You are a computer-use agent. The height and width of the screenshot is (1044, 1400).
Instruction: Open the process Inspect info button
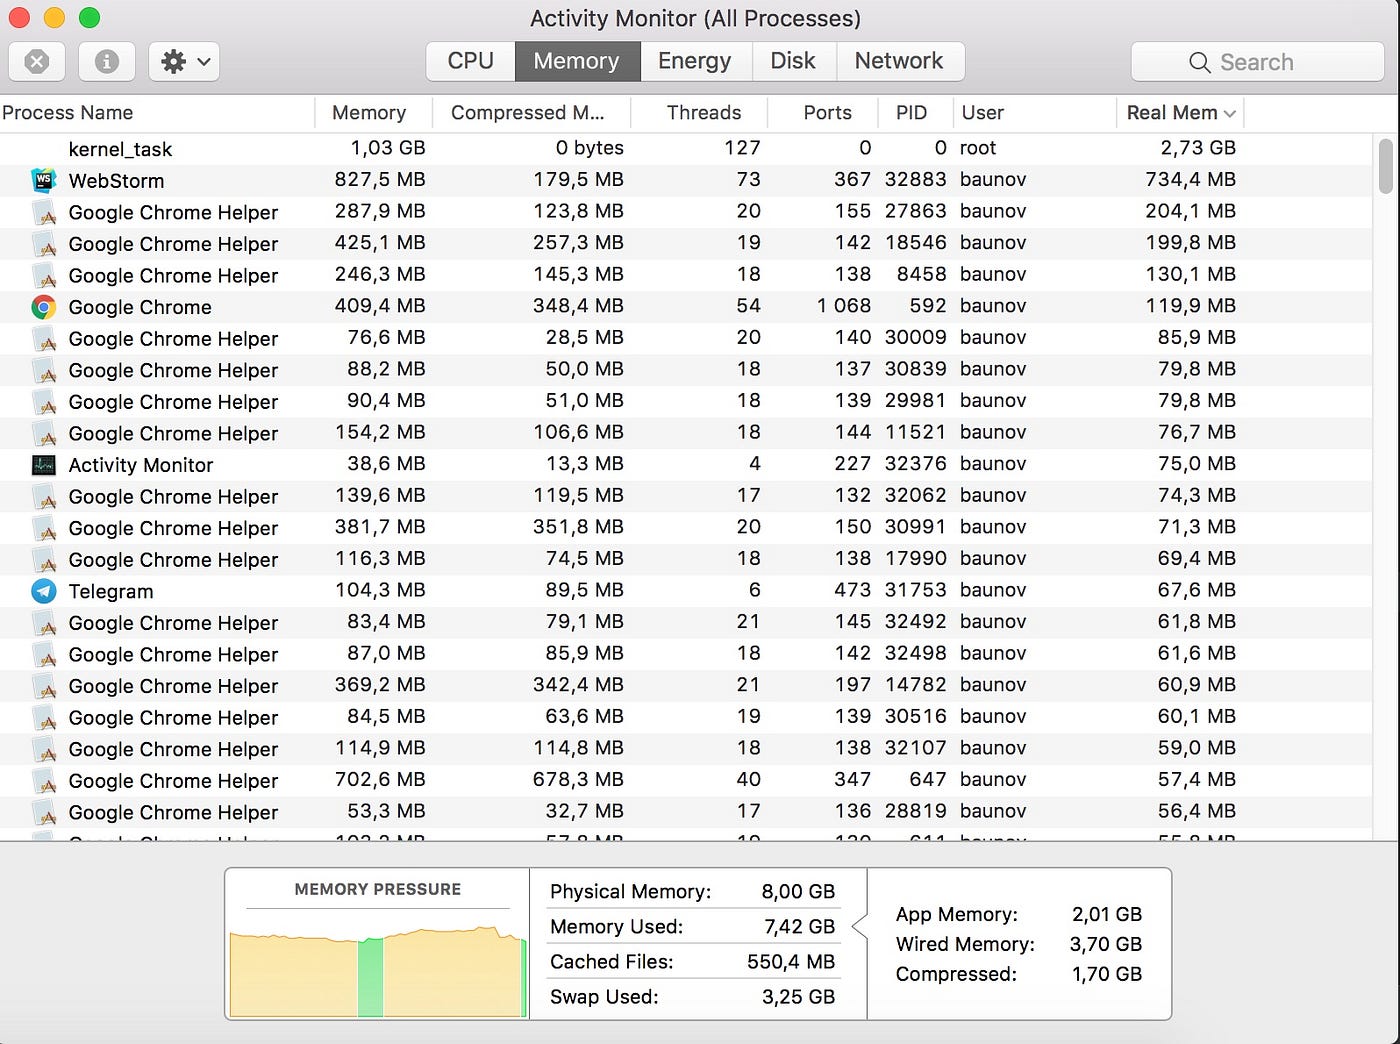coord(107,62)
